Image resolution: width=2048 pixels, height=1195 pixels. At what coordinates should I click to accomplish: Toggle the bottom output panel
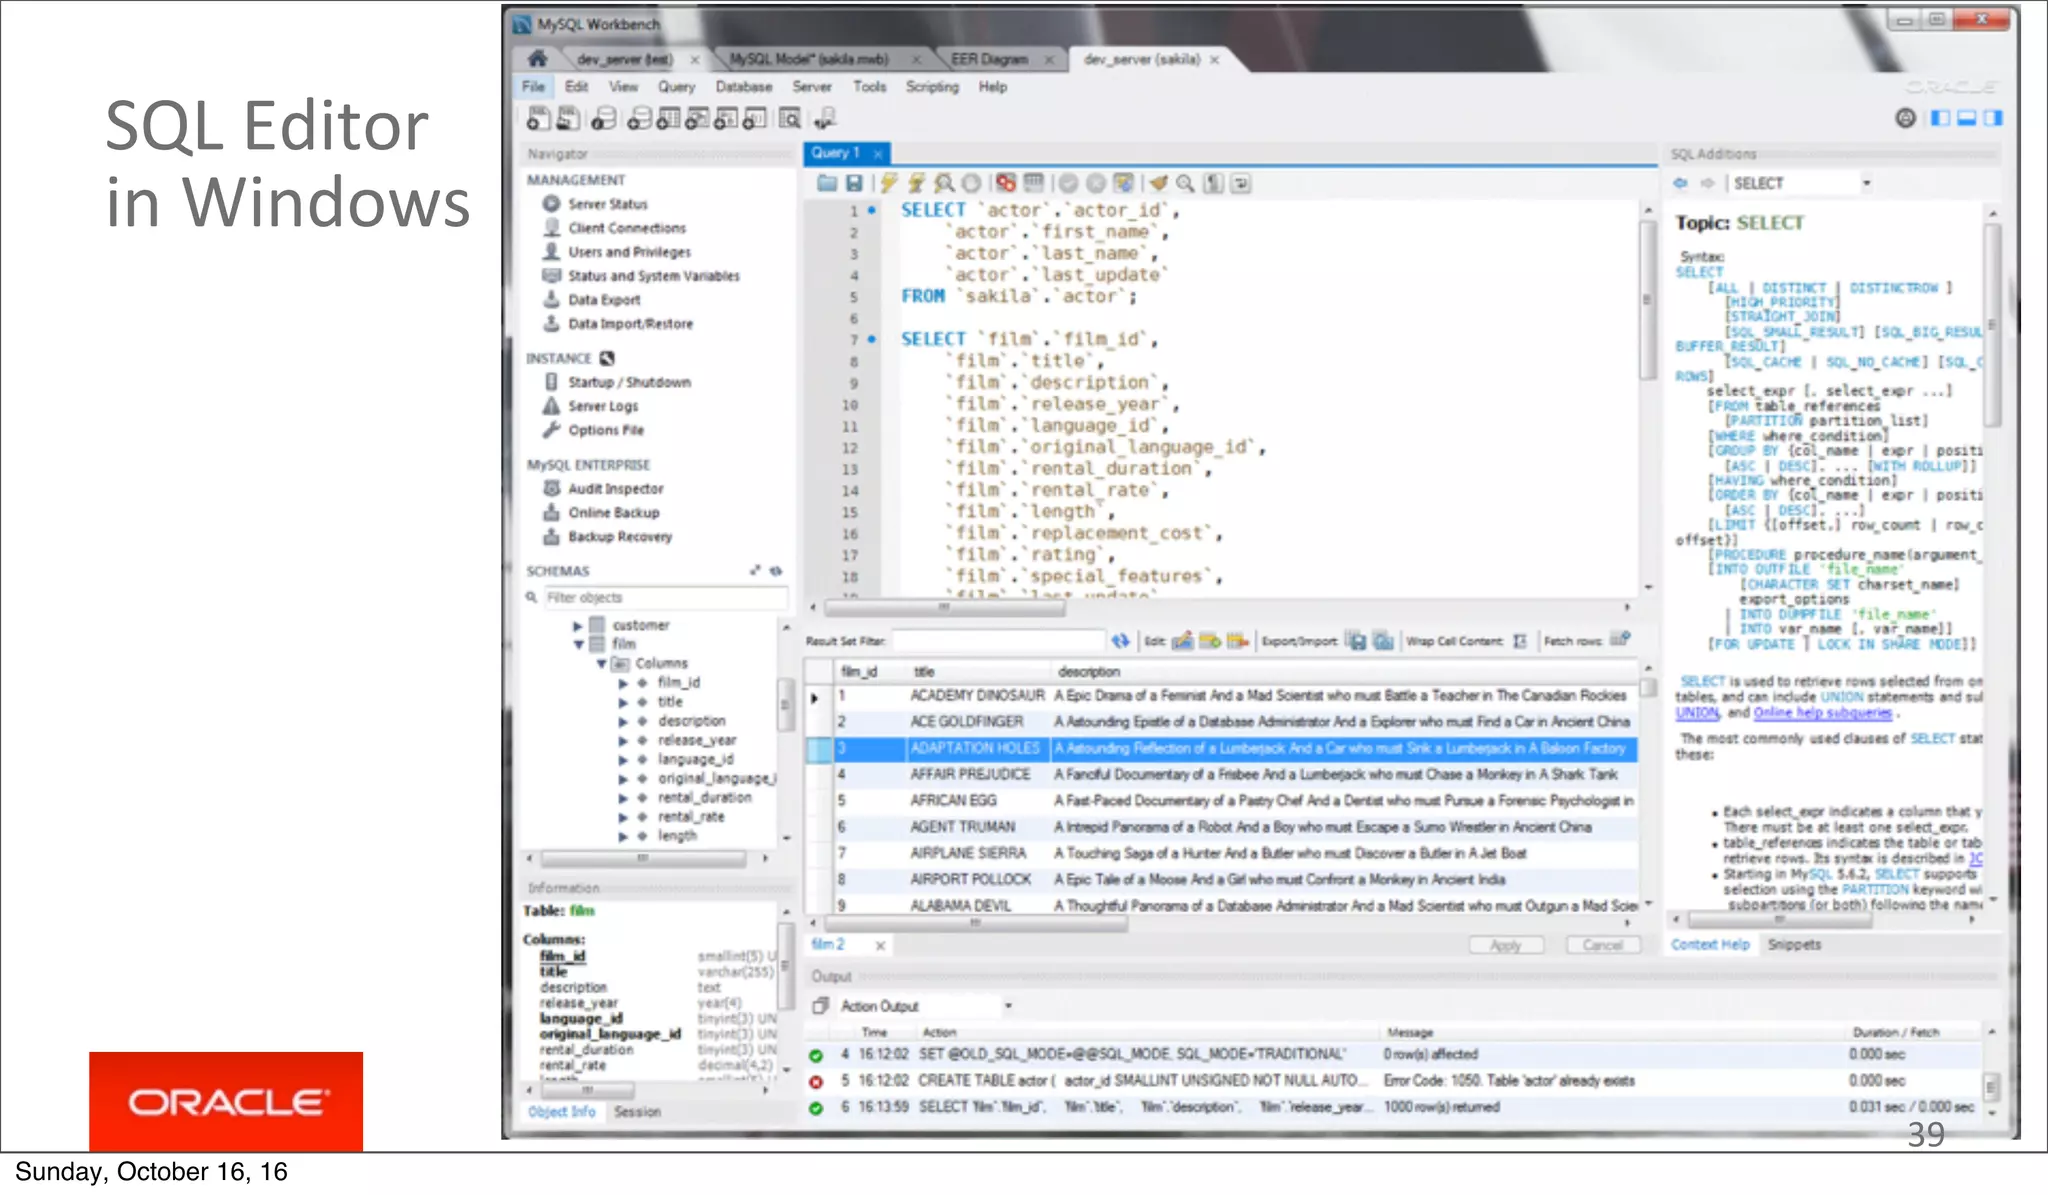click(1966, 118)
